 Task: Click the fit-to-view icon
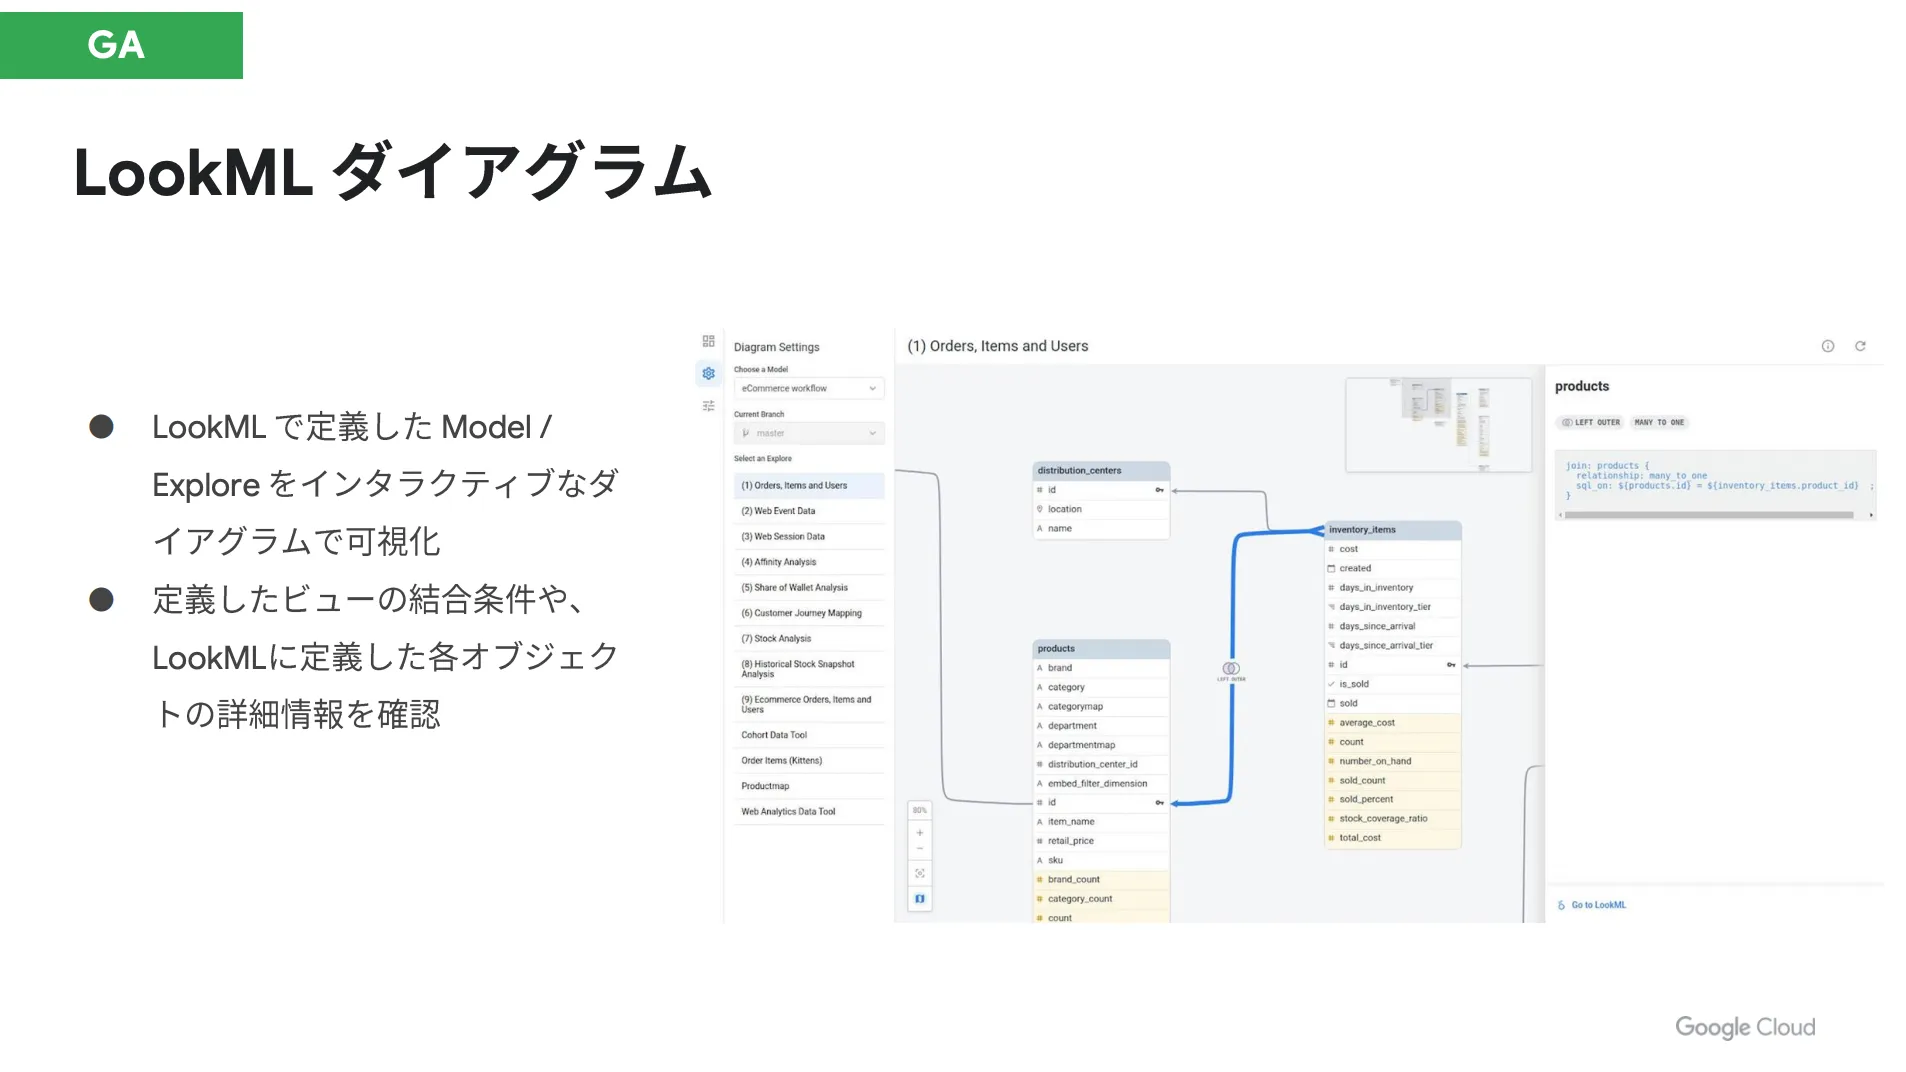click(x=919, y=873)
